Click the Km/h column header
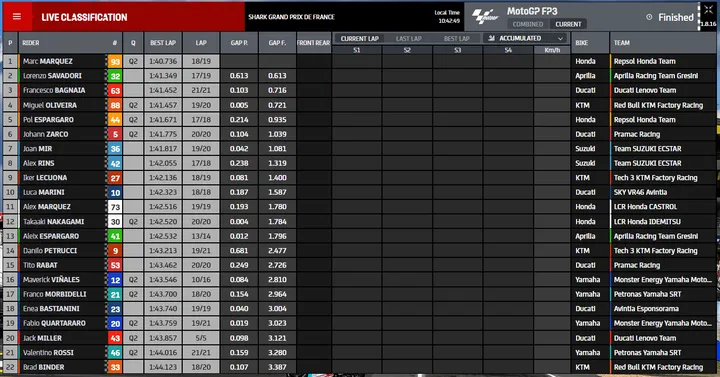The width and height of the screenshot is (720, 377). click(x=552, y=50)
